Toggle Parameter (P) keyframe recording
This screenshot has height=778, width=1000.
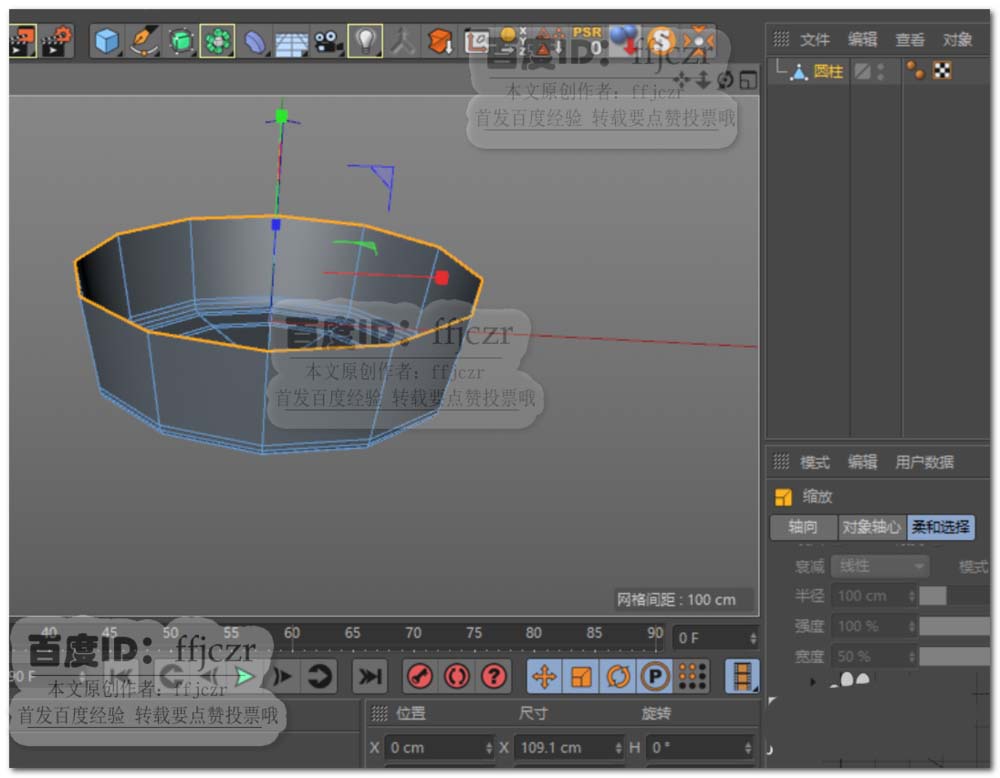tap(654, 676)
